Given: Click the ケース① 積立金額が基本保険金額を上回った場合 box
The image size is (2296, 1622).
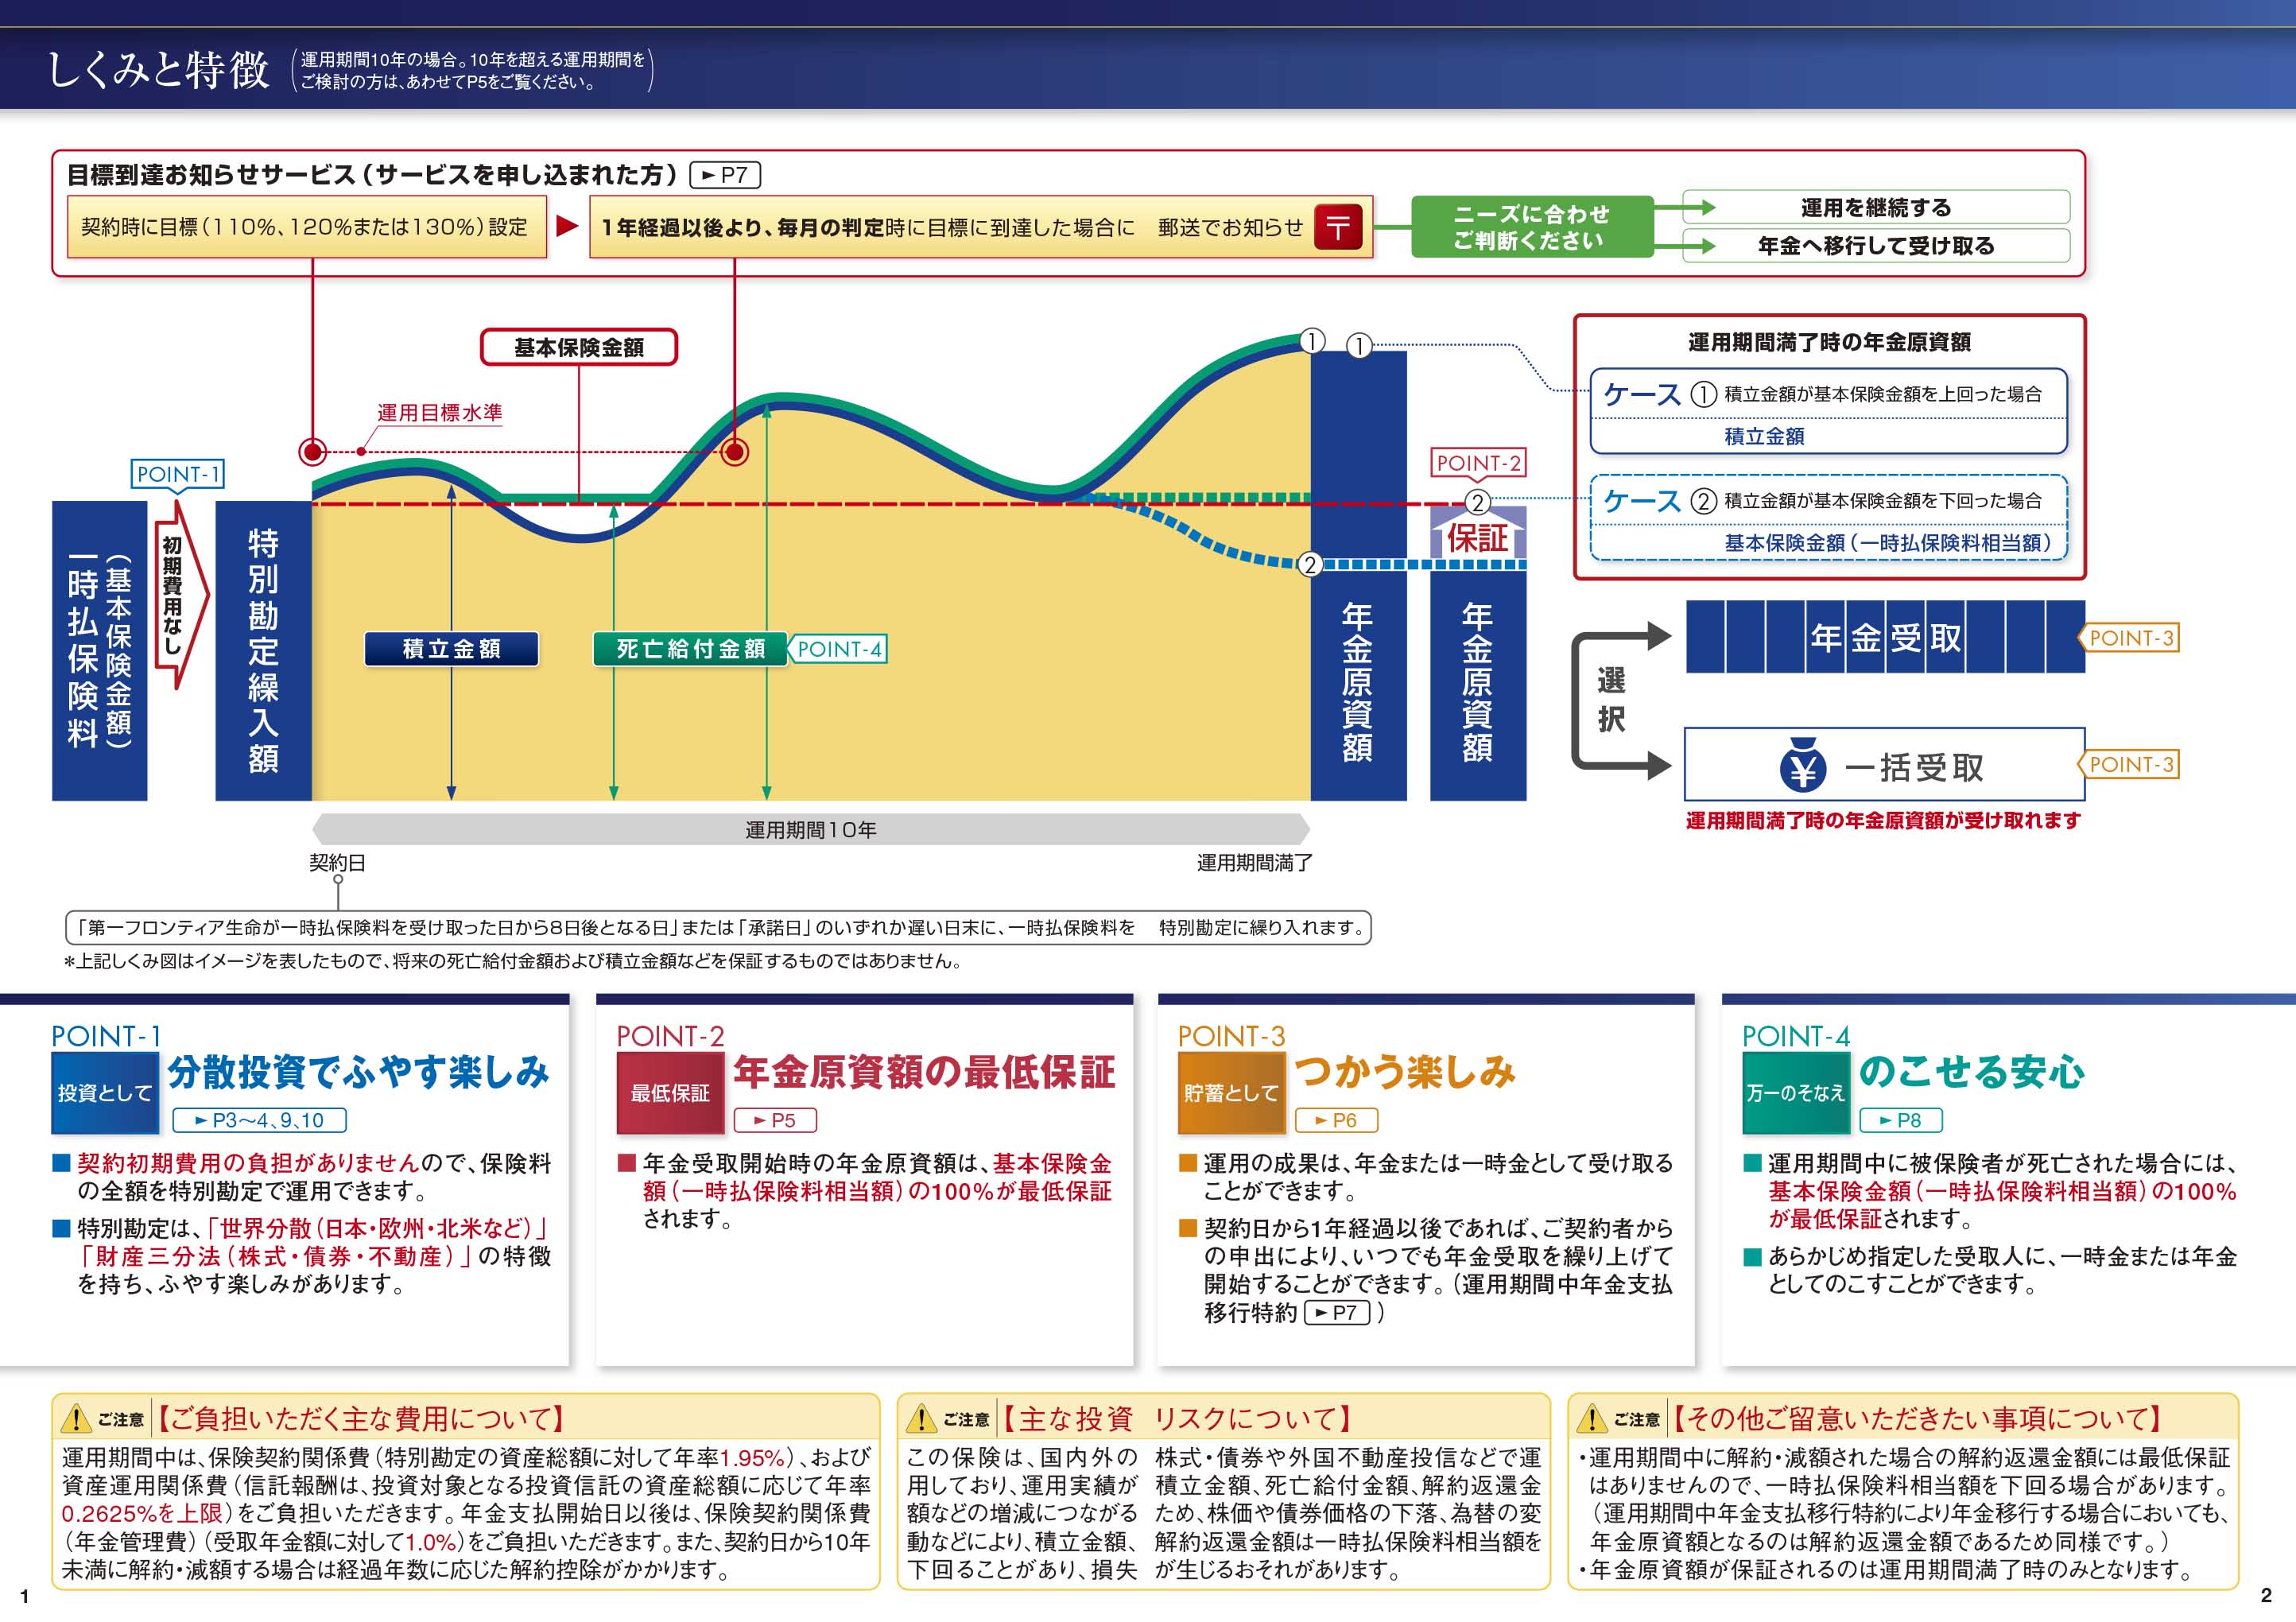Looking at the screenshot, I should (x=1828, y=411).
